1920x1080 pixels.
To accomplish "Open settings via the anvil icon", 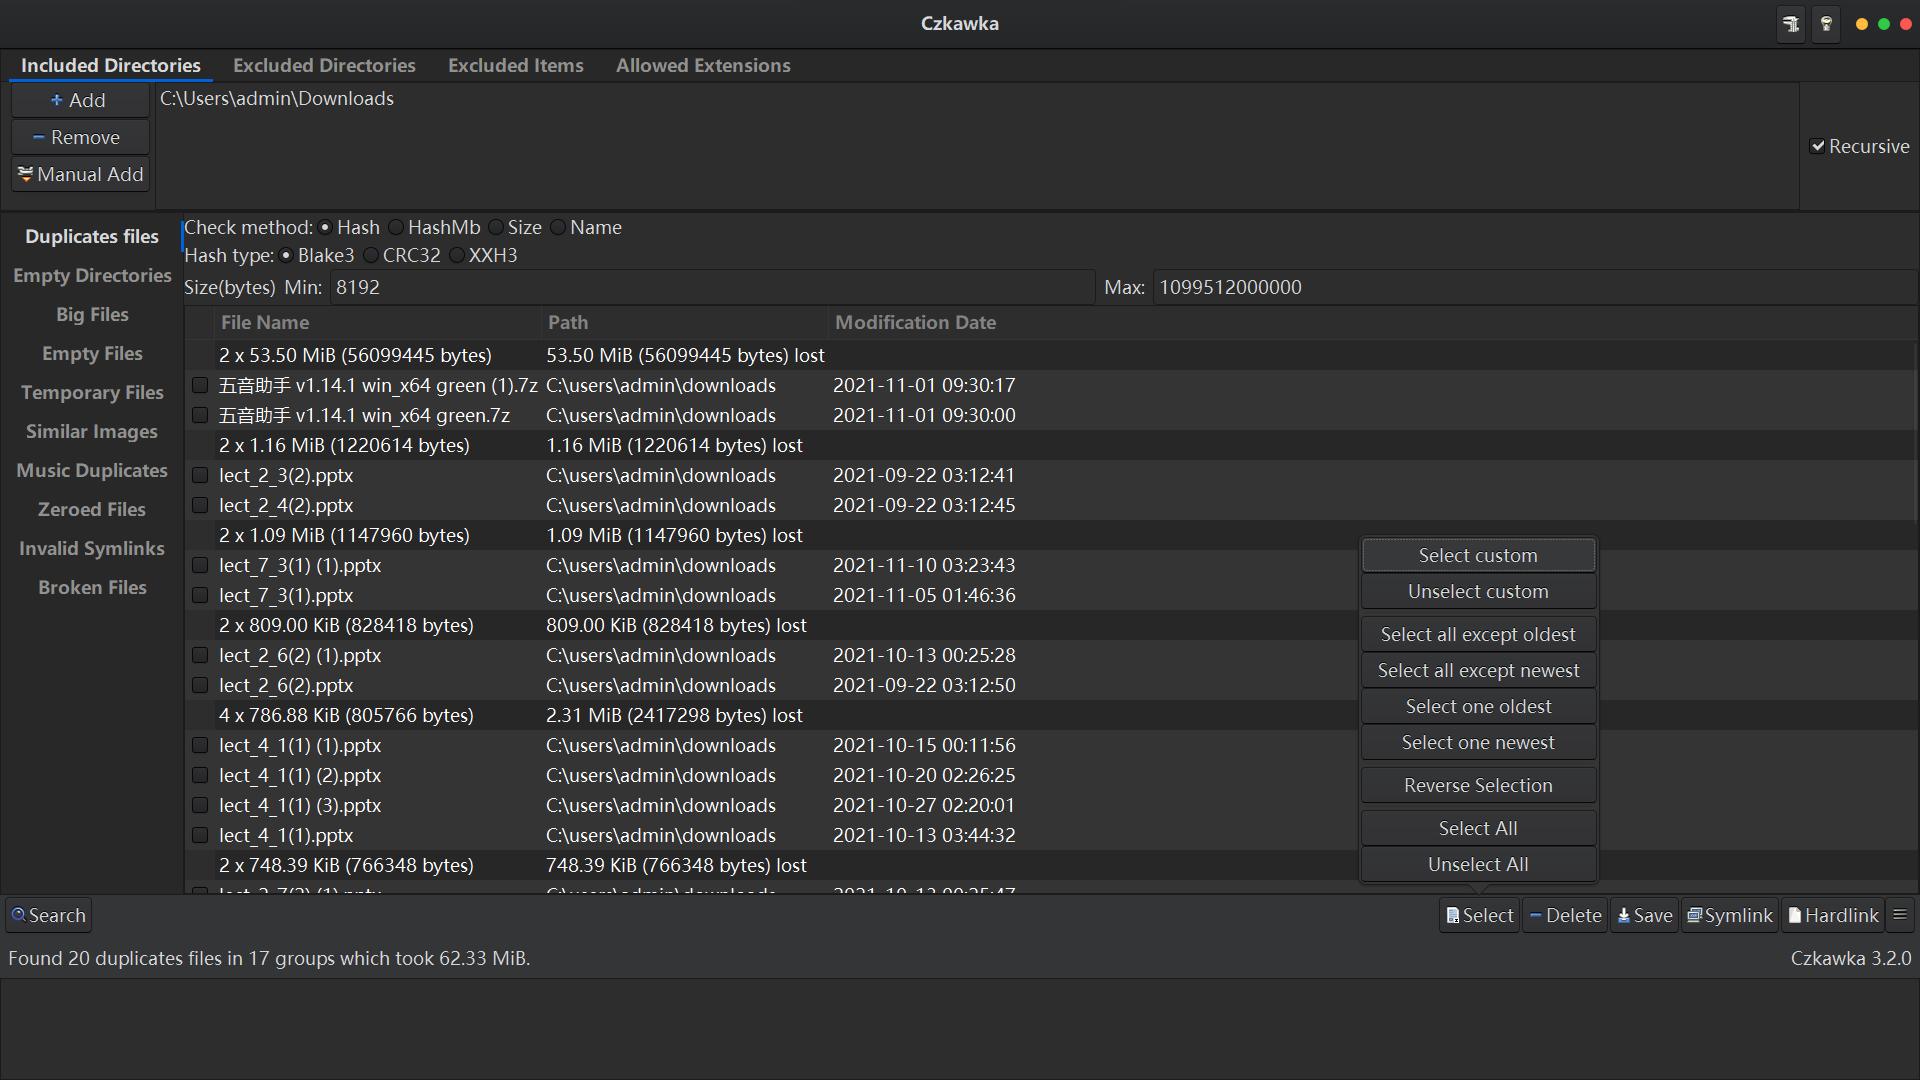I will (1790, 24).
